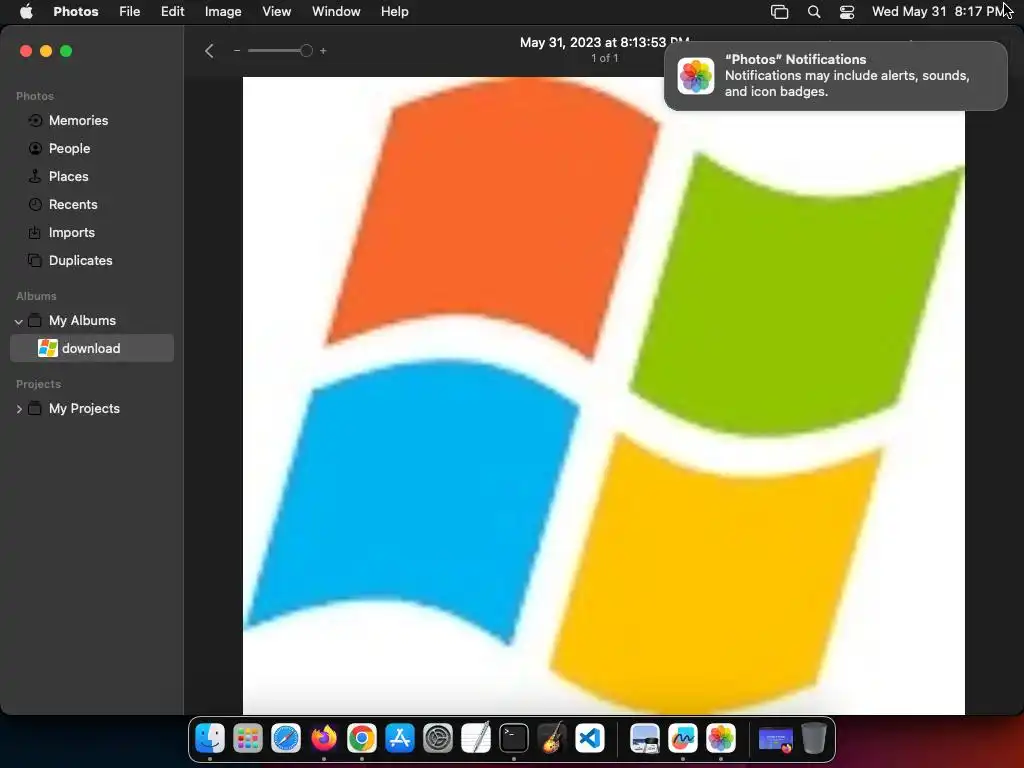Go back with the left chevron
Viewport: 1024px width, 768px height.
(209, 51)
